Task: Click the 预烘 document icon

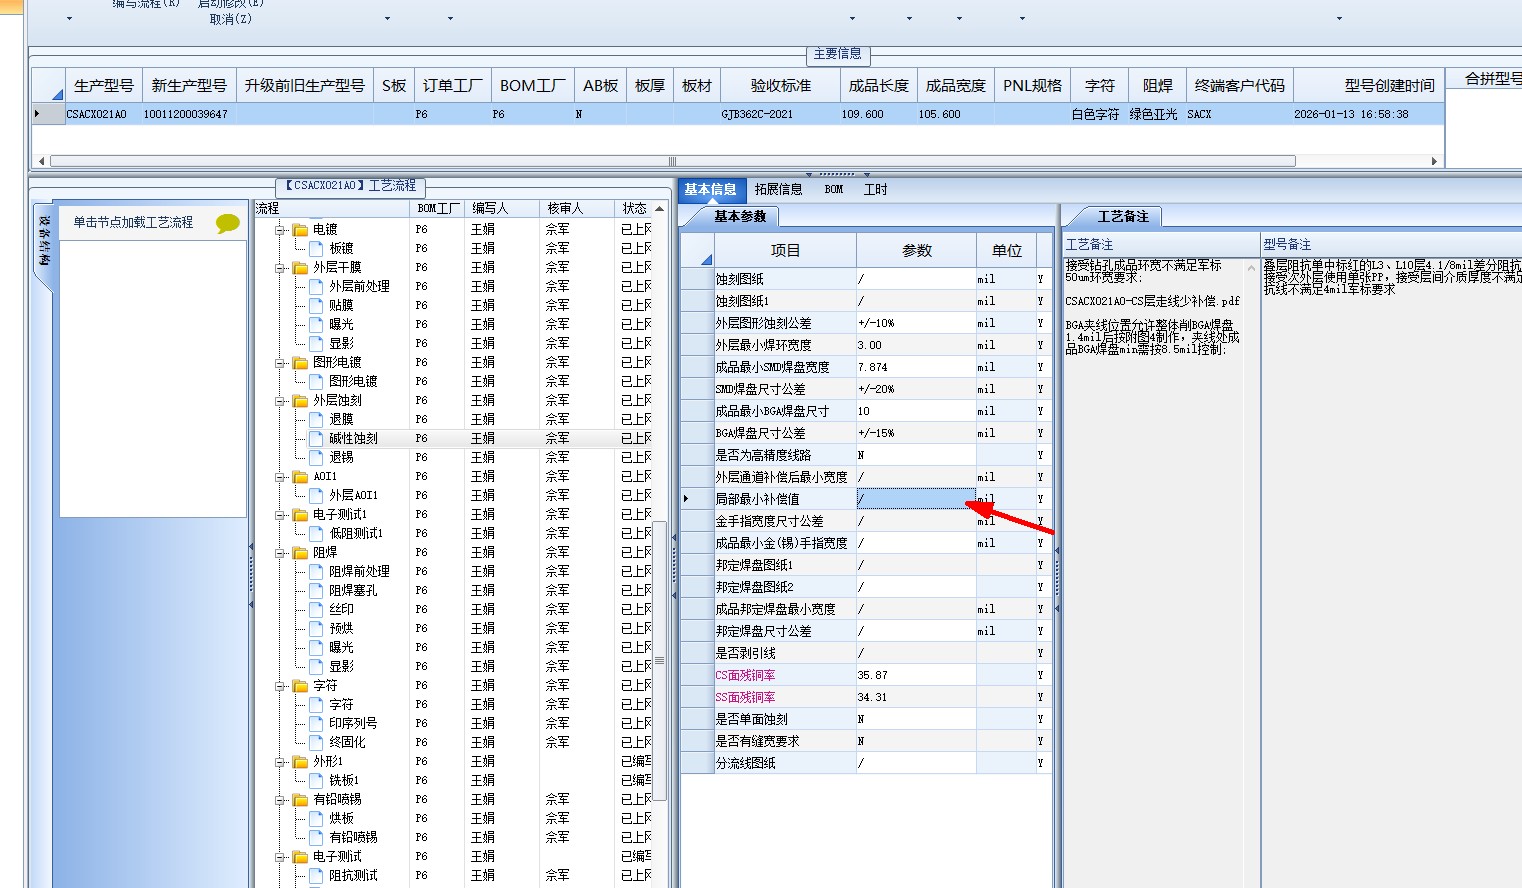Action: 316,628
